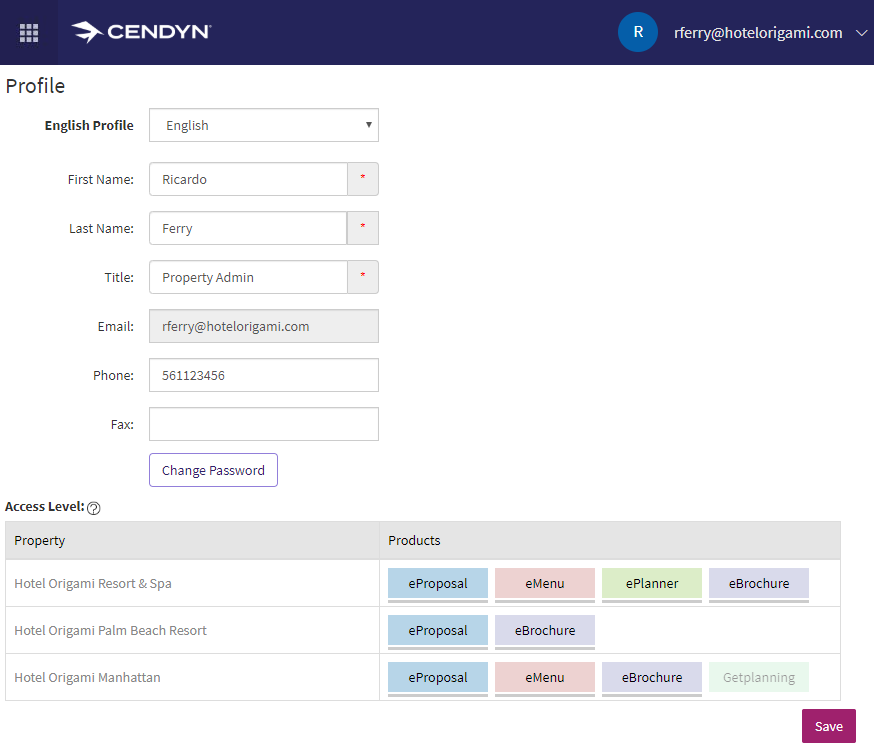Open the Access Level help icon
The image size is (874, 749).
click(94, 508)
